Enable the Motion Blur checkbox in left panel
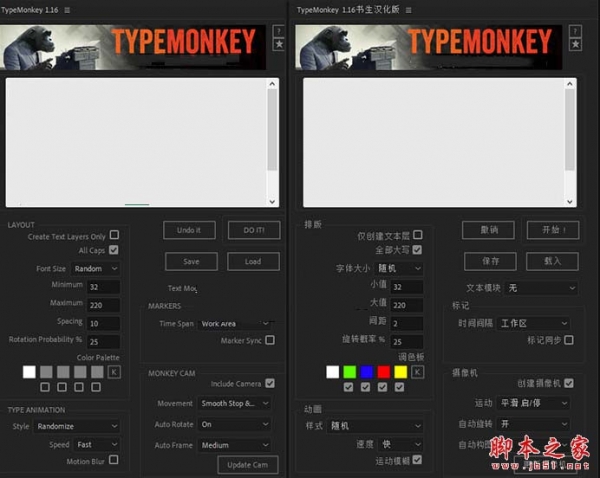Image resolution: width=600 pixels, height=478 pixels. click(114, 460)
